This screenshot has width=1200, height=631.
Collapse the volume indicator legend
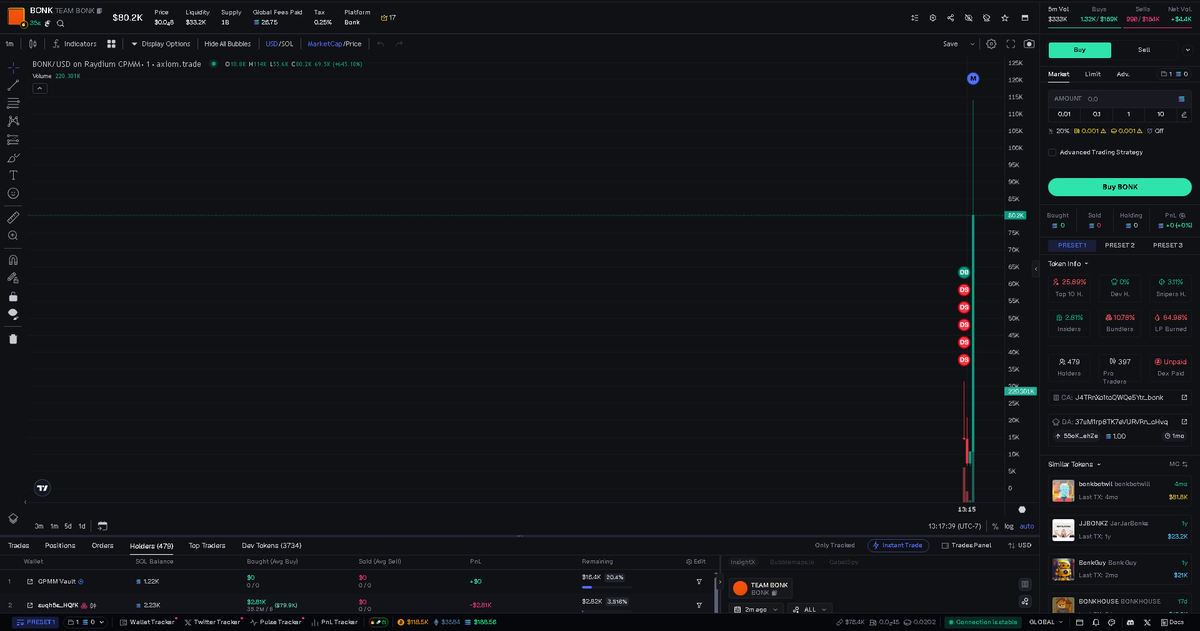(40, 88)
